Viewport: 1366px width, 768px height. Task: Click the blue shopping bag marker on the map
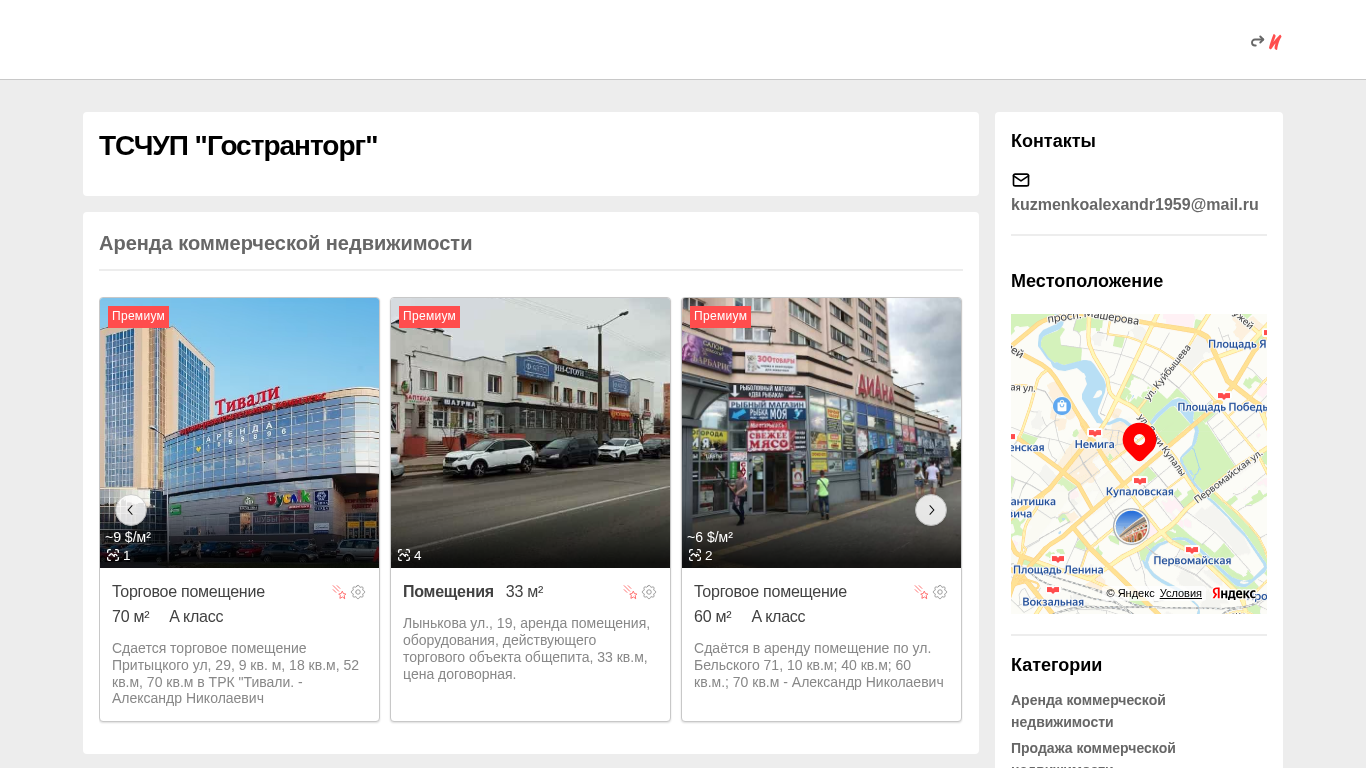(x=1062, y=406)
